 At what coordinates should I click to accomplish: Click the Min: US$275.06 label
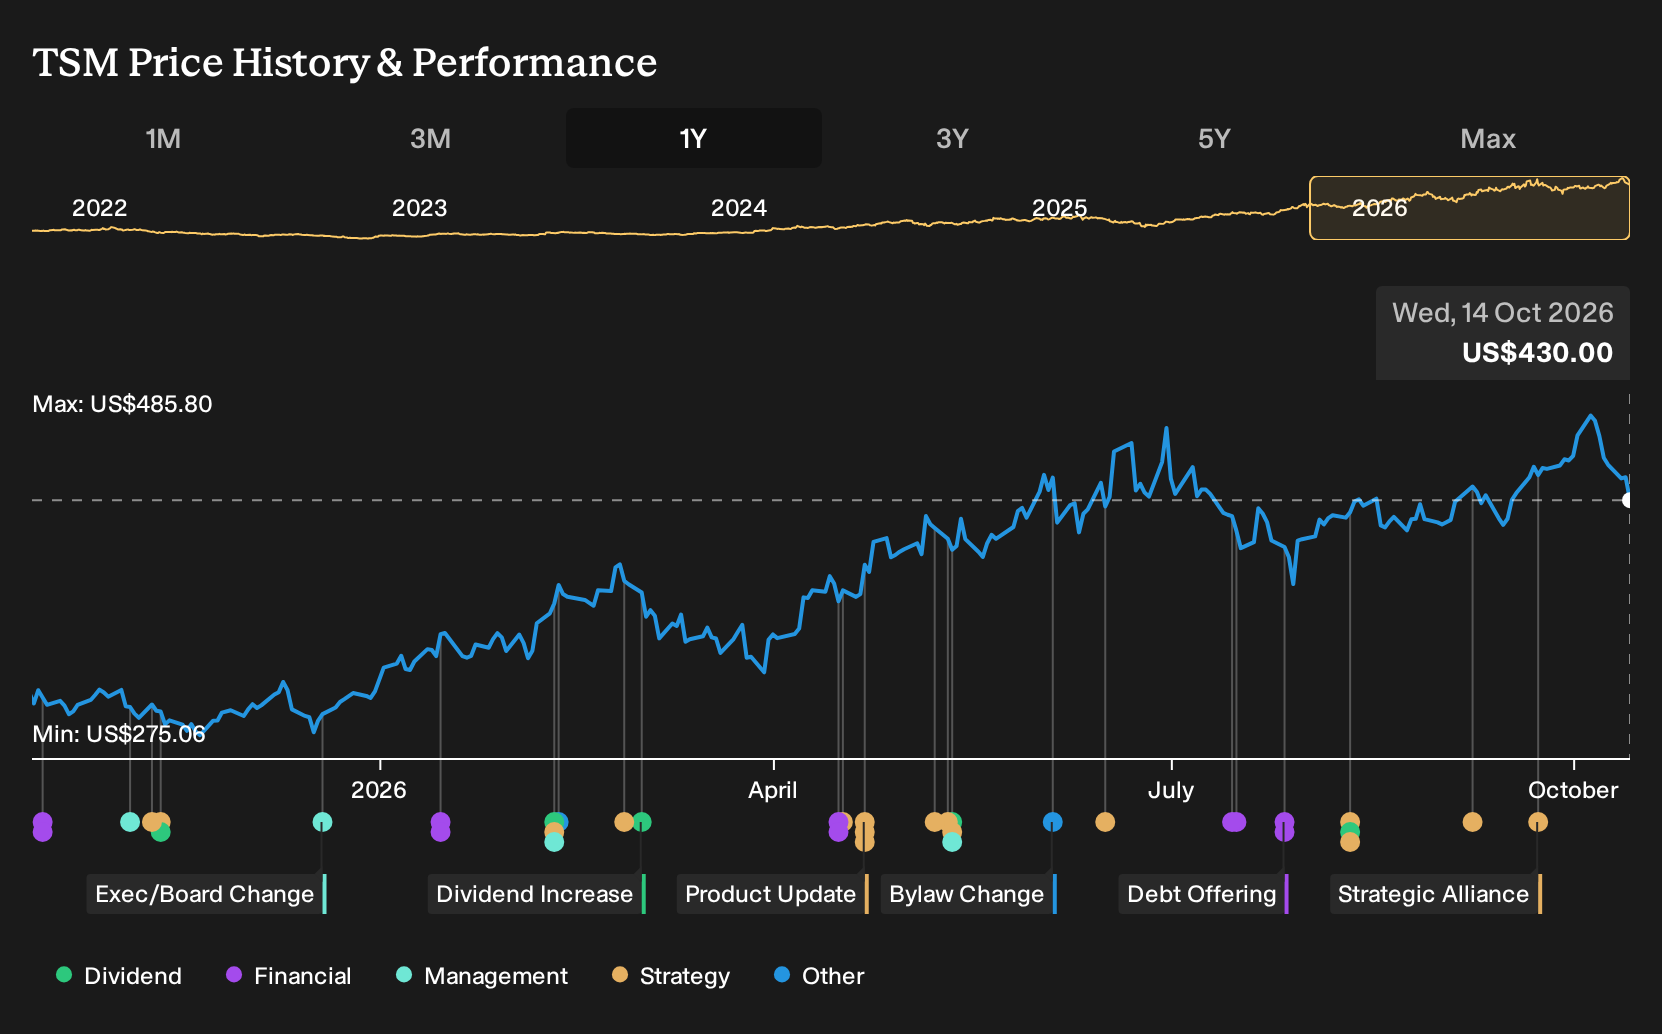tap(119, 734)
